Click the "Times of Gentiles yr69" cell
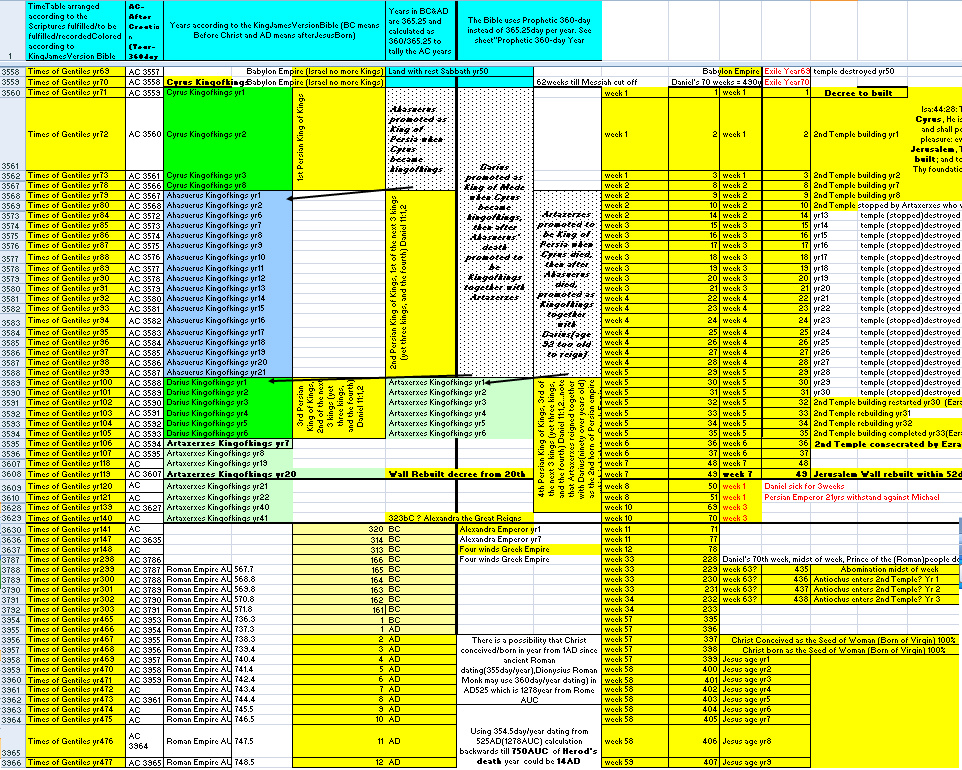This screenshot has height=770, width=962. pos(75,72)
